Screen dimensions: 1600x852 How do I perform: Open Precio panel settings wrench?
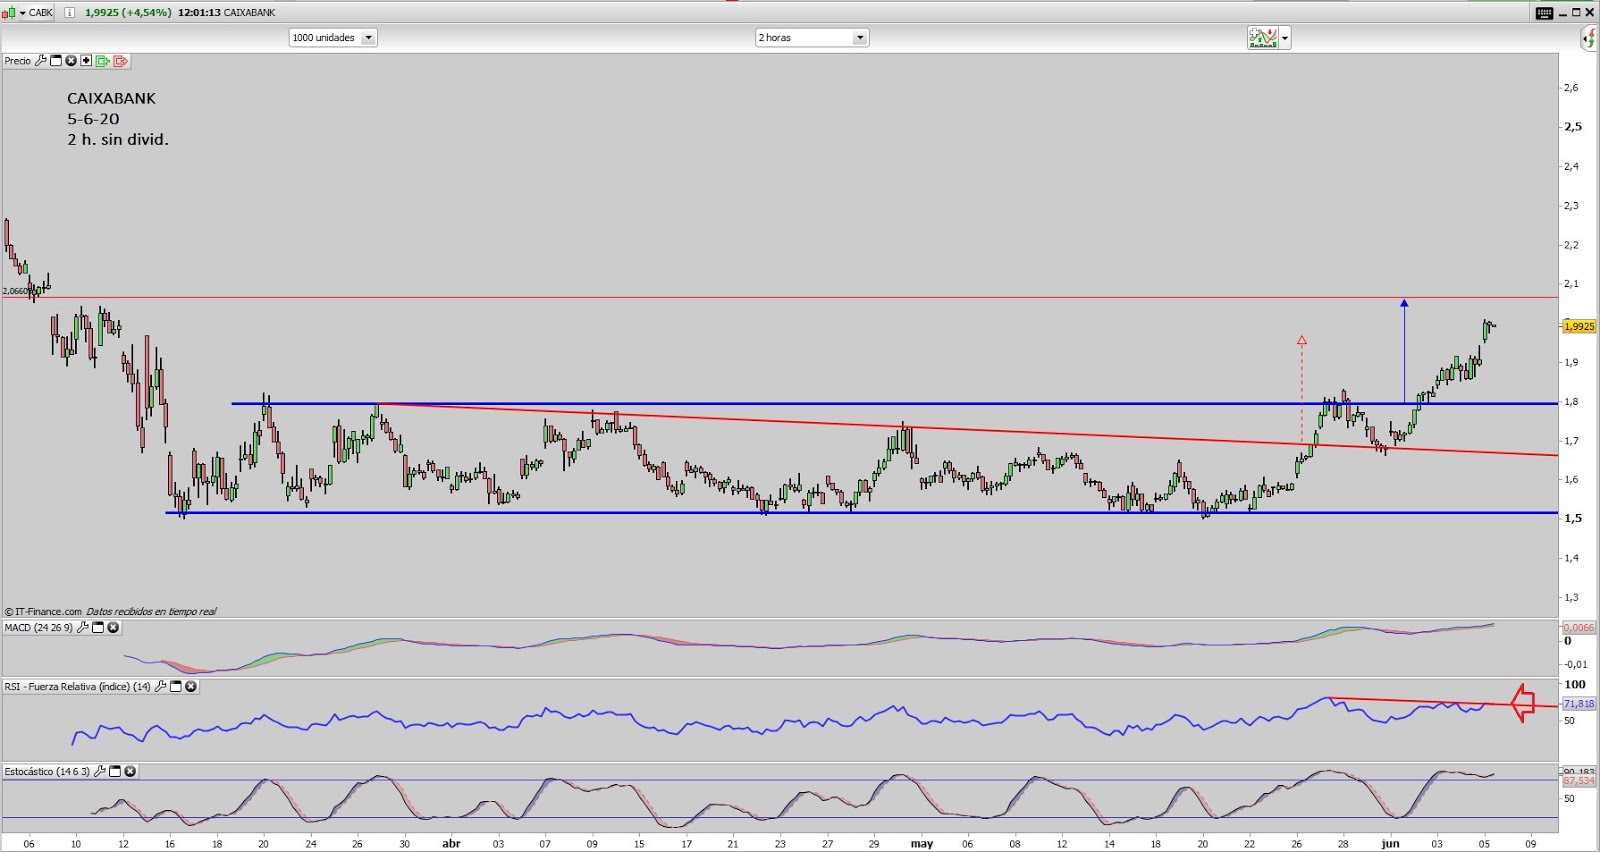pyautogui.click(x=41, y=61)
